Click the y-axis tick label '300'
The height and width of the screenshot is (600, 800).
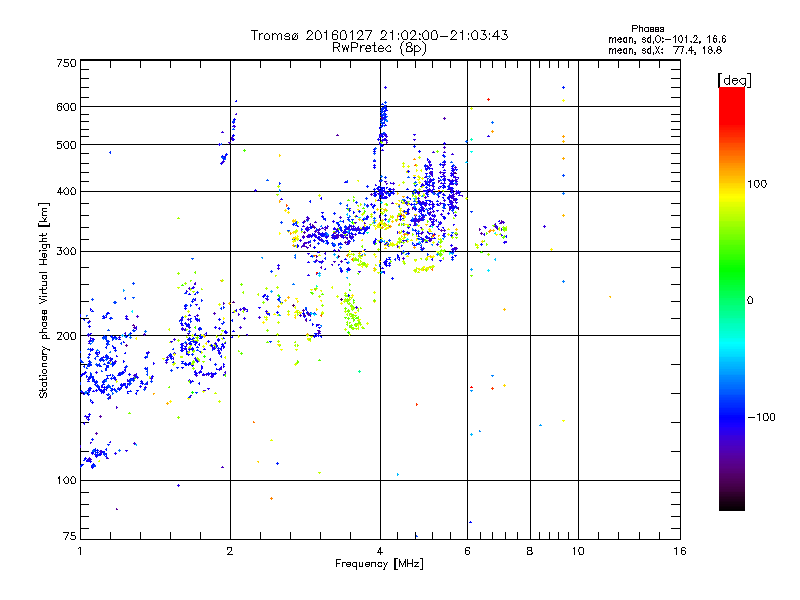pyautogui.click(x=66, y=252)
